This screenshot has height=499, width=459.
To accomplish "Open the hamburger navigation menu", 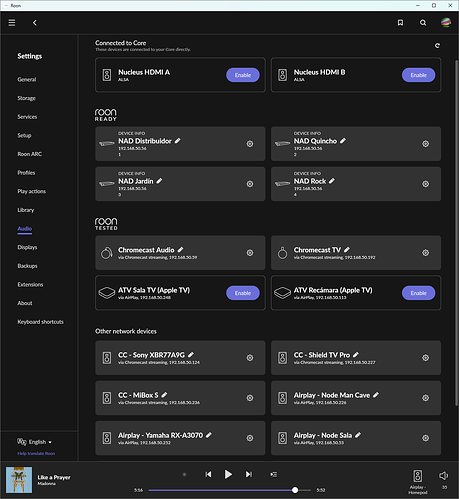I will pyautogui.click(x=12, y=22).
